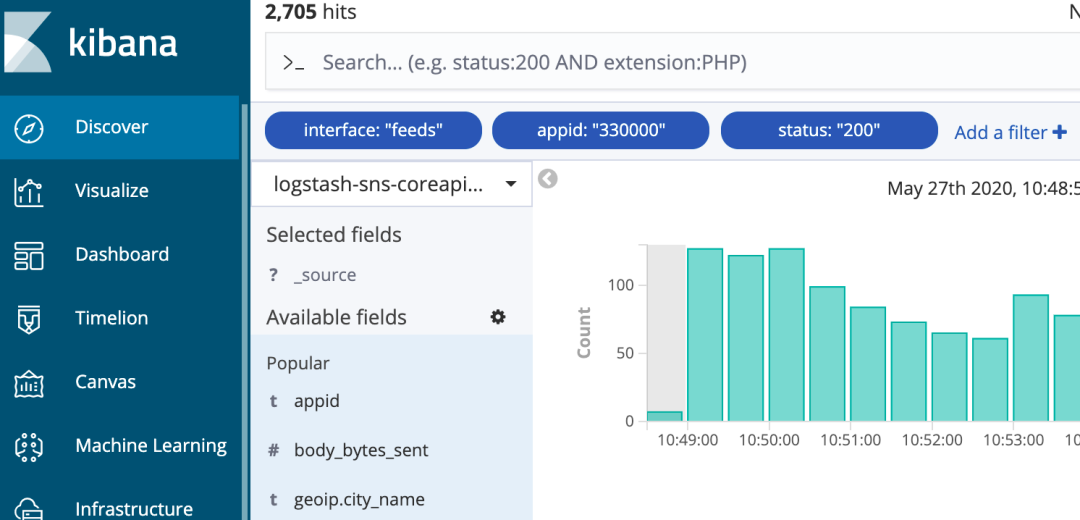Click the text type icon beside appid
This screenshot has width=1080, height=520.
(273, 401)
